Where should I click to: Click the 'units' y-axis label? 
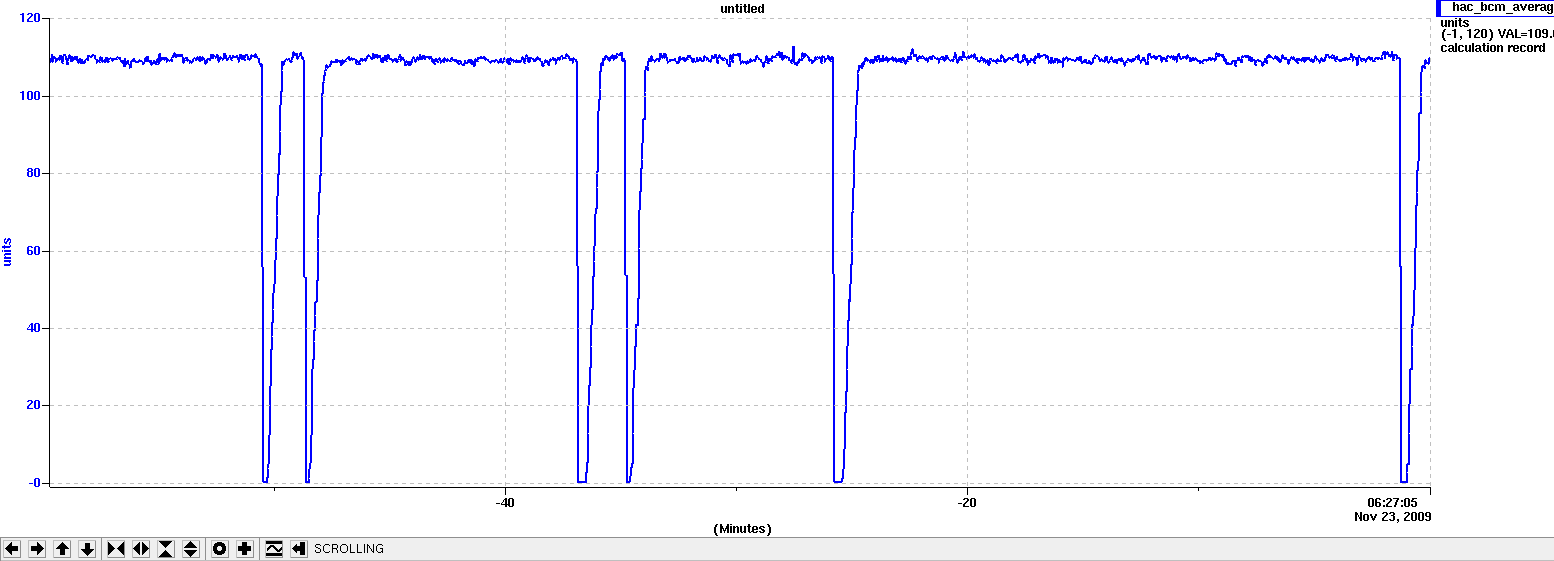pos(8,251)
